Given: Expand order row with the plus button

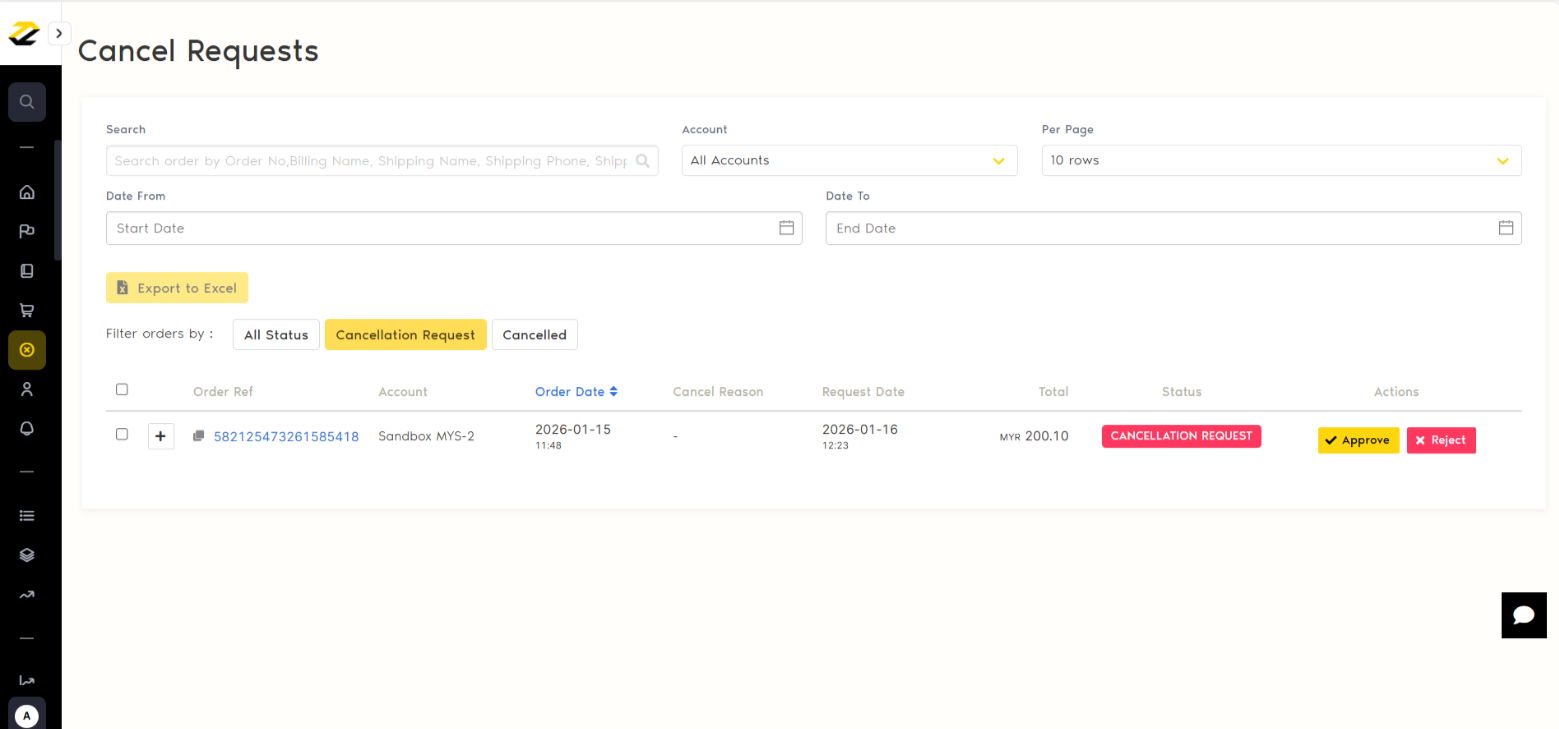Looking at the screenshot, I should (x=160, y=436).
